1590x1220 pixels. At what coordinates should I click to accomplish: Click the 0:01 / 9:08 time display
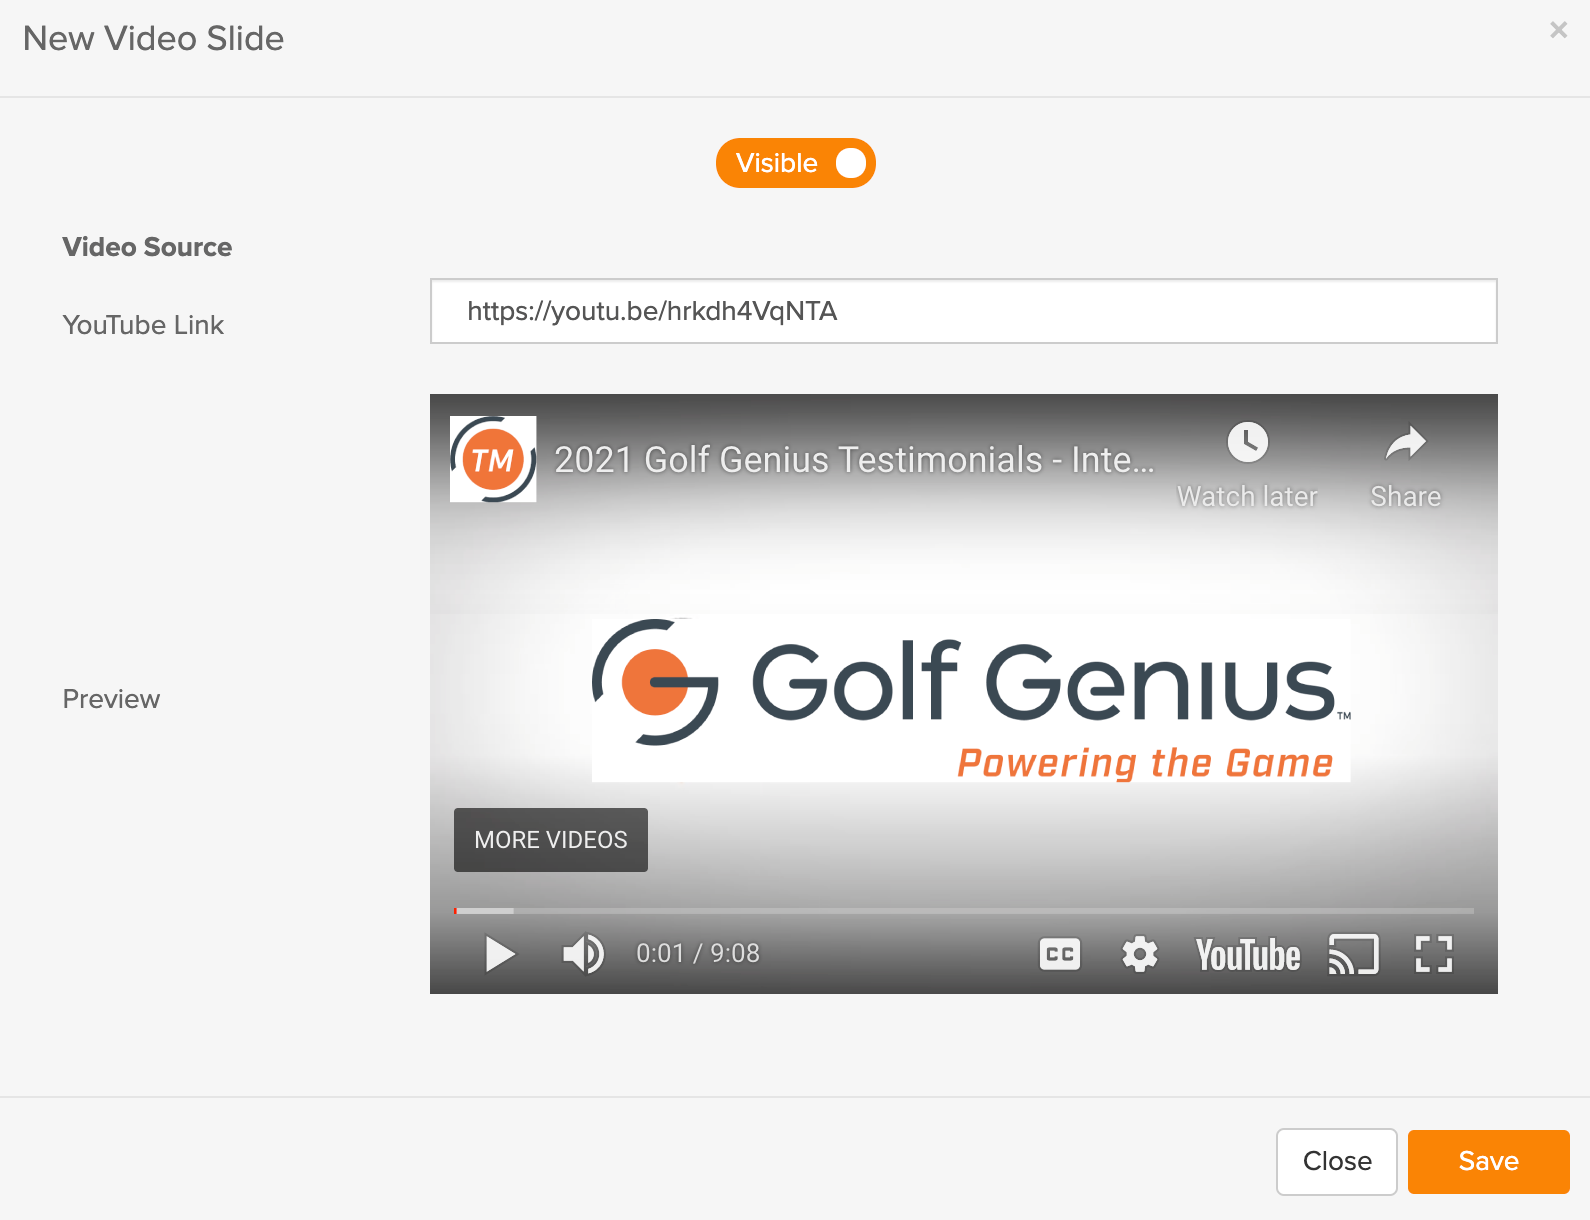(698, 954)
